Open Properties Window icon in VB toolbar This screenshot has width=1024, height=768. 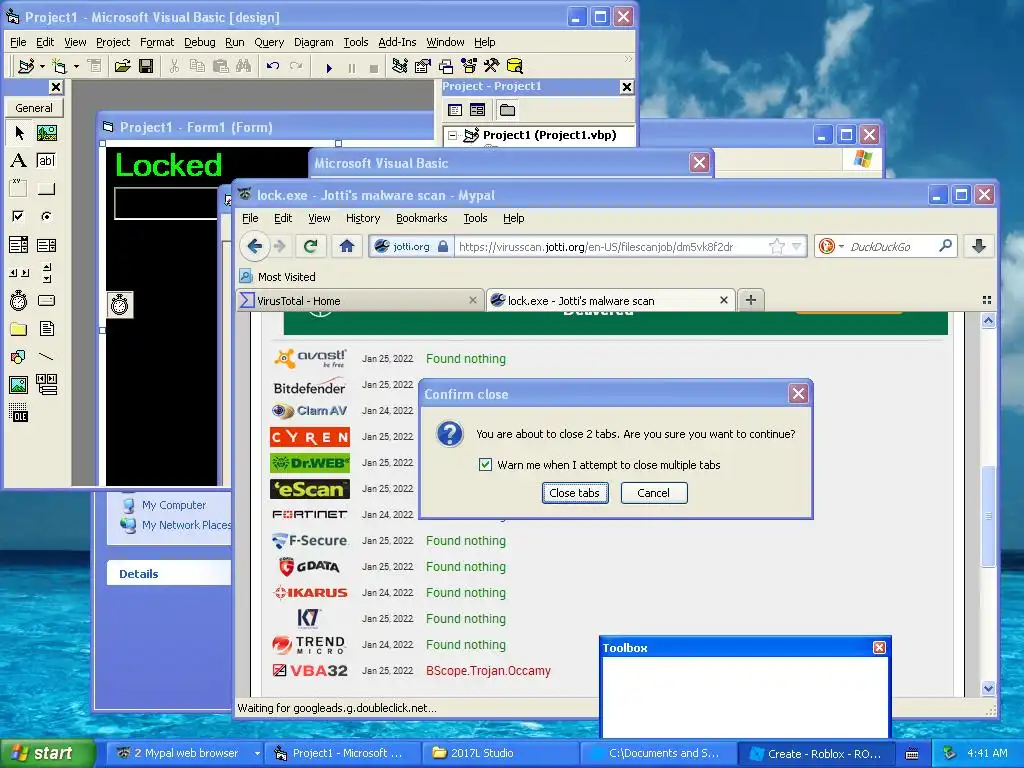coord(423,66)
